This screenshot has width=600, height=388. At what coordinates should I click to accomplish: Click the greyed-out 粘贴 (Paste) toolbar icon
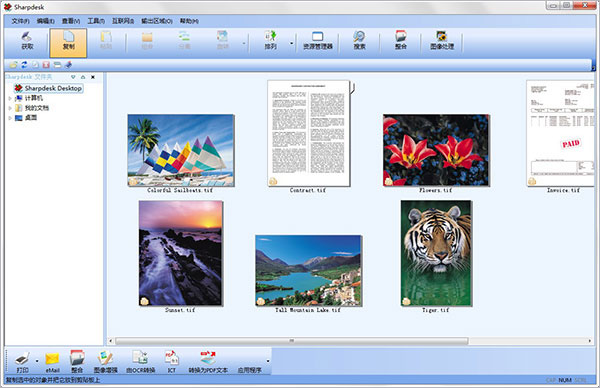[x=106, y=37]
